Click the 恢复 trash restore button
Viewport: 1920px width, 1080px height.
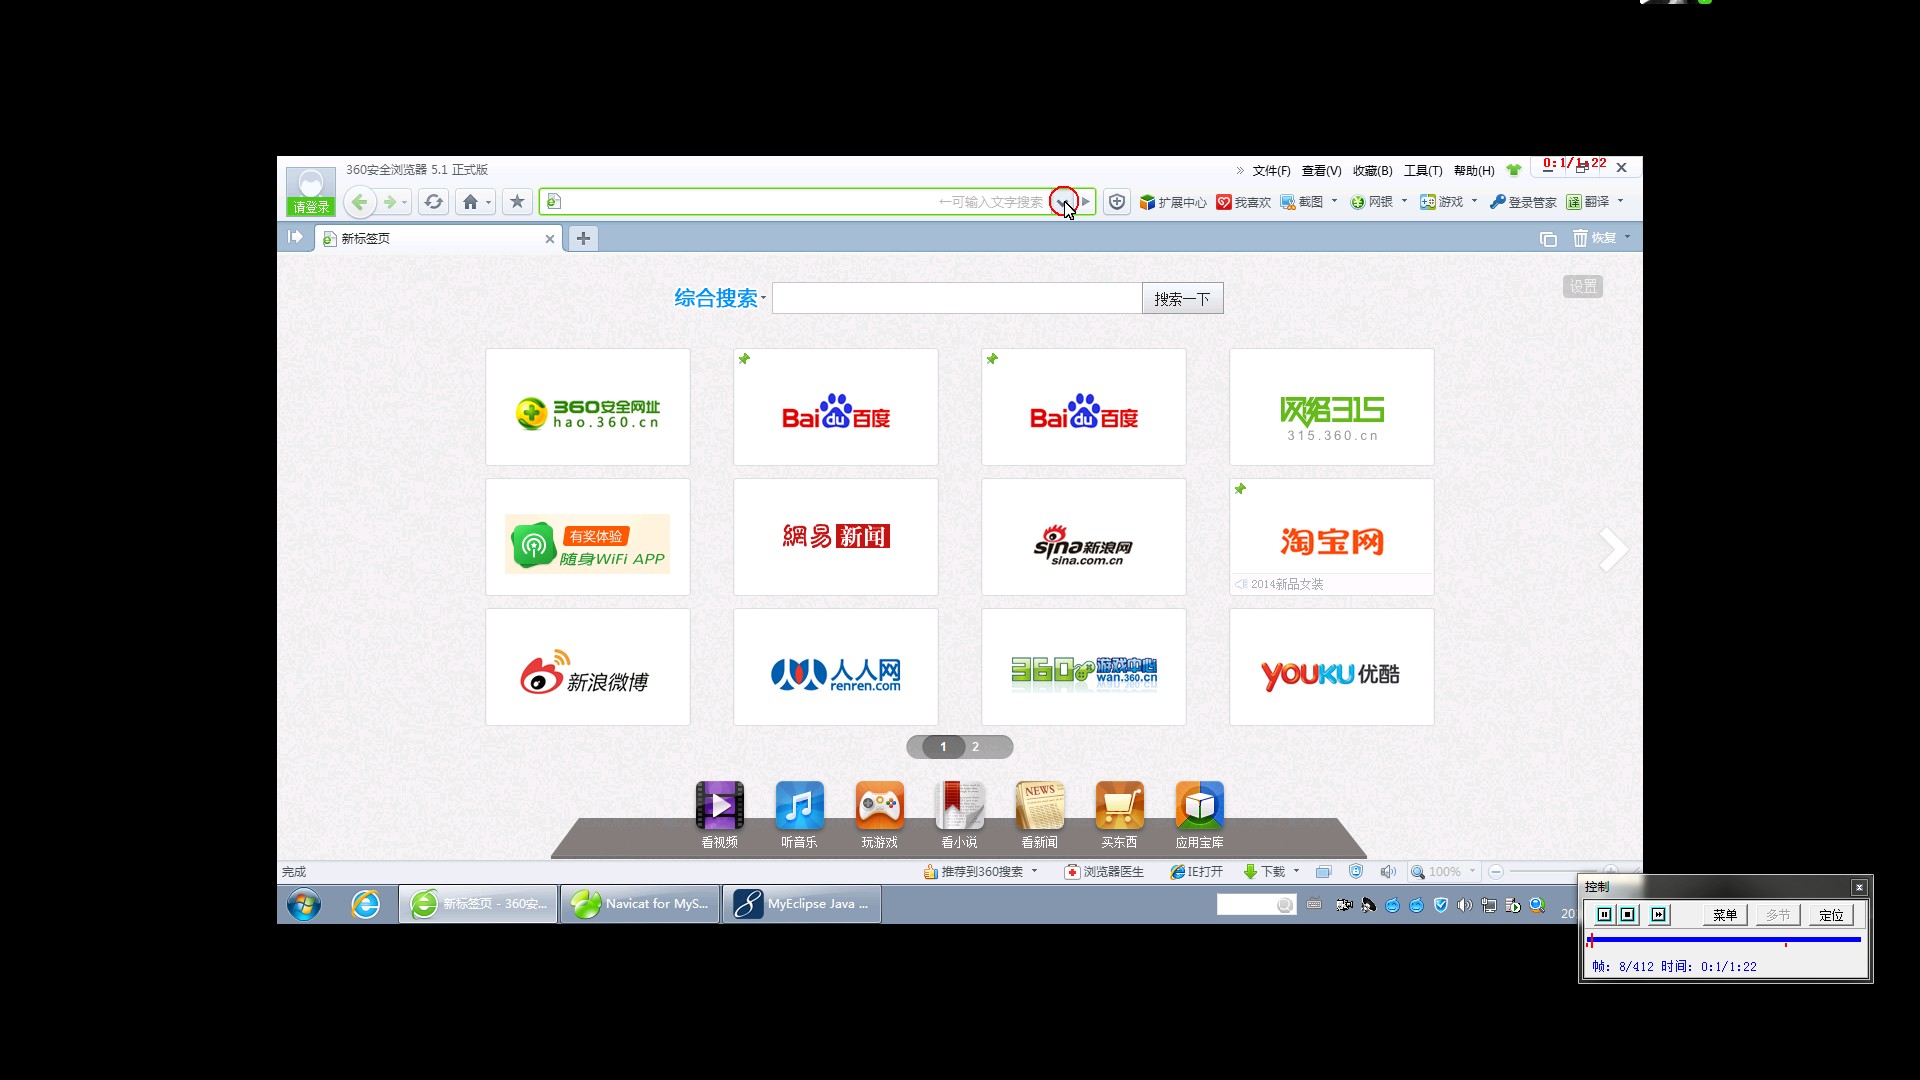(x=1594, y=238)
